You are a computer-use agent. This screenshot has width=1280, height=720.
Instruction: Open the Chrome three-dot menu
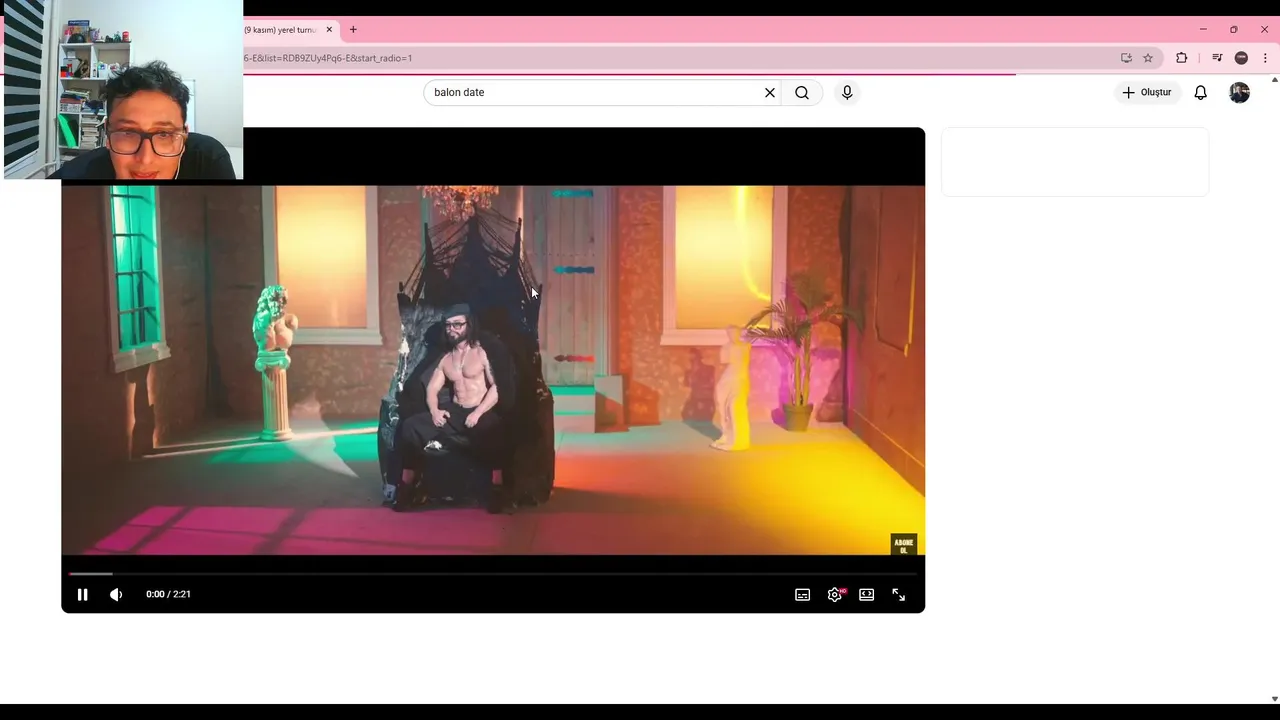point(1265,58)
